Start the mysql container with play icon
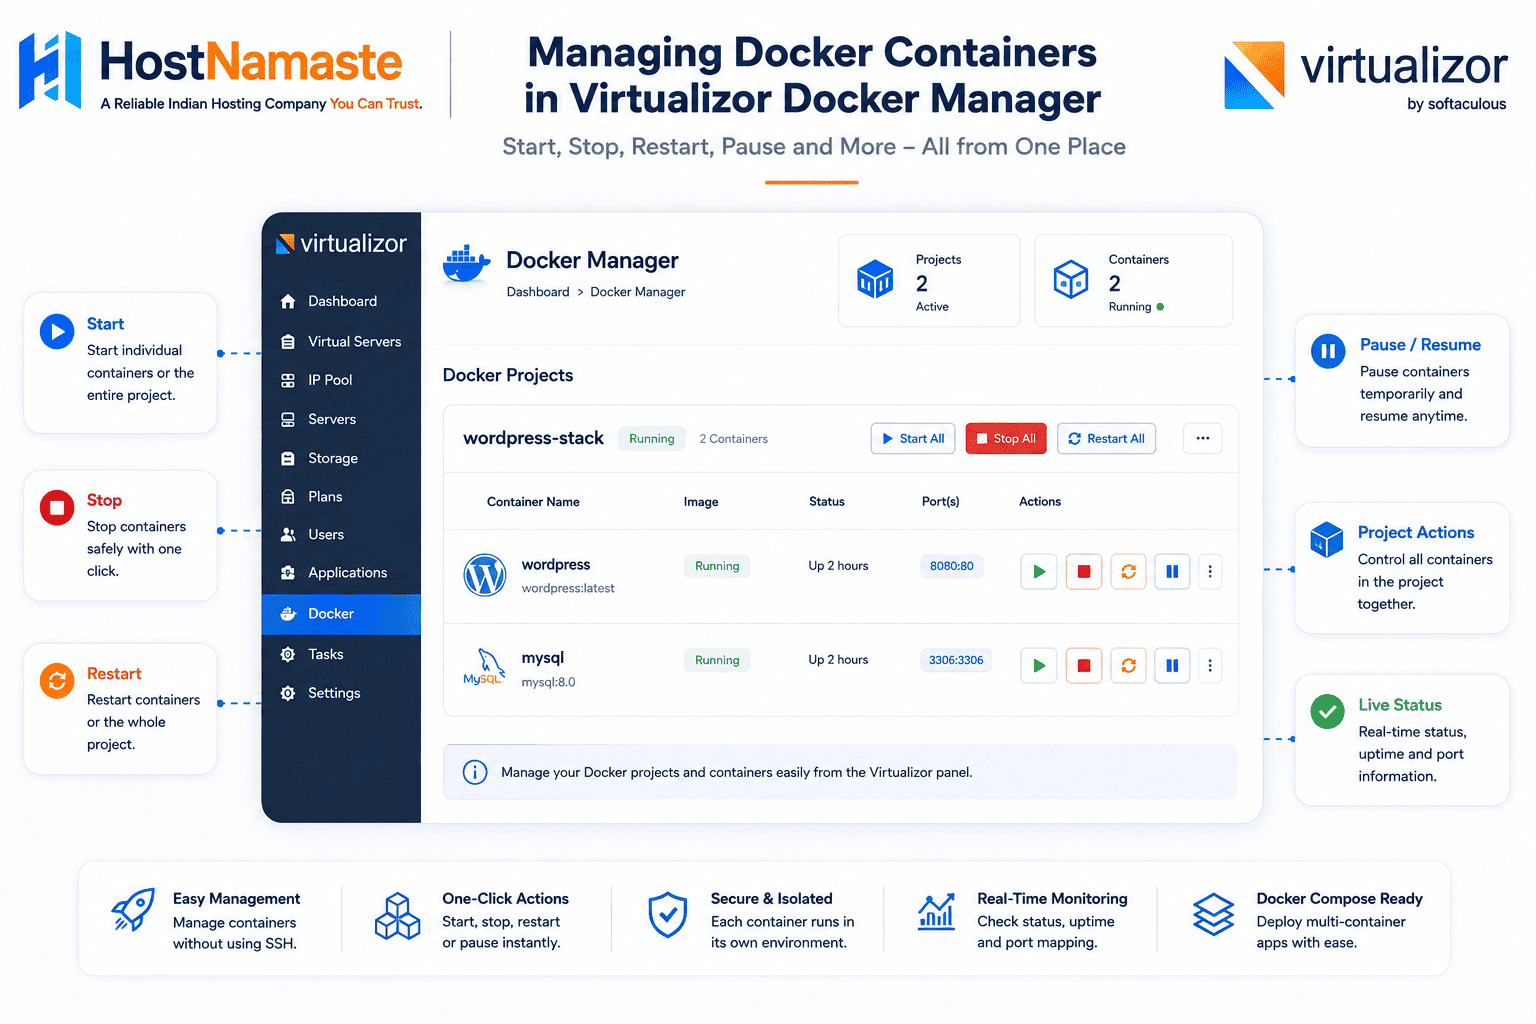Viewport: 1536px width, 1024px height. tap(1039, 665)
